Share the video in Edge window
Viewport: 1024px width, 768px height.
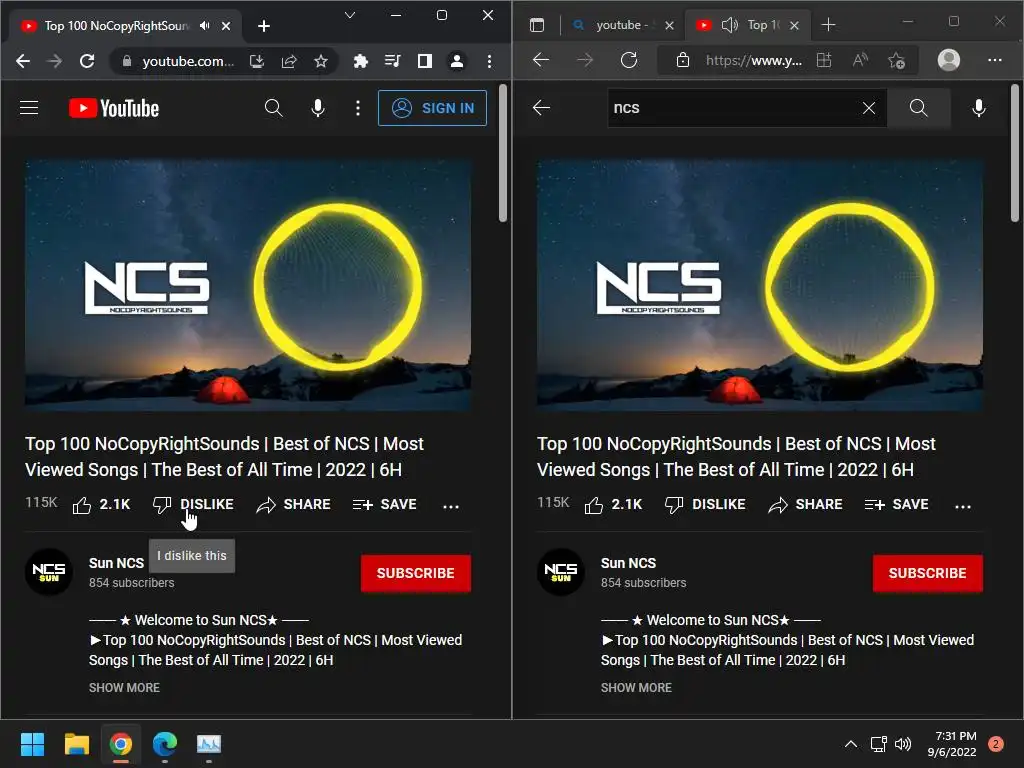tap(805, 505)
